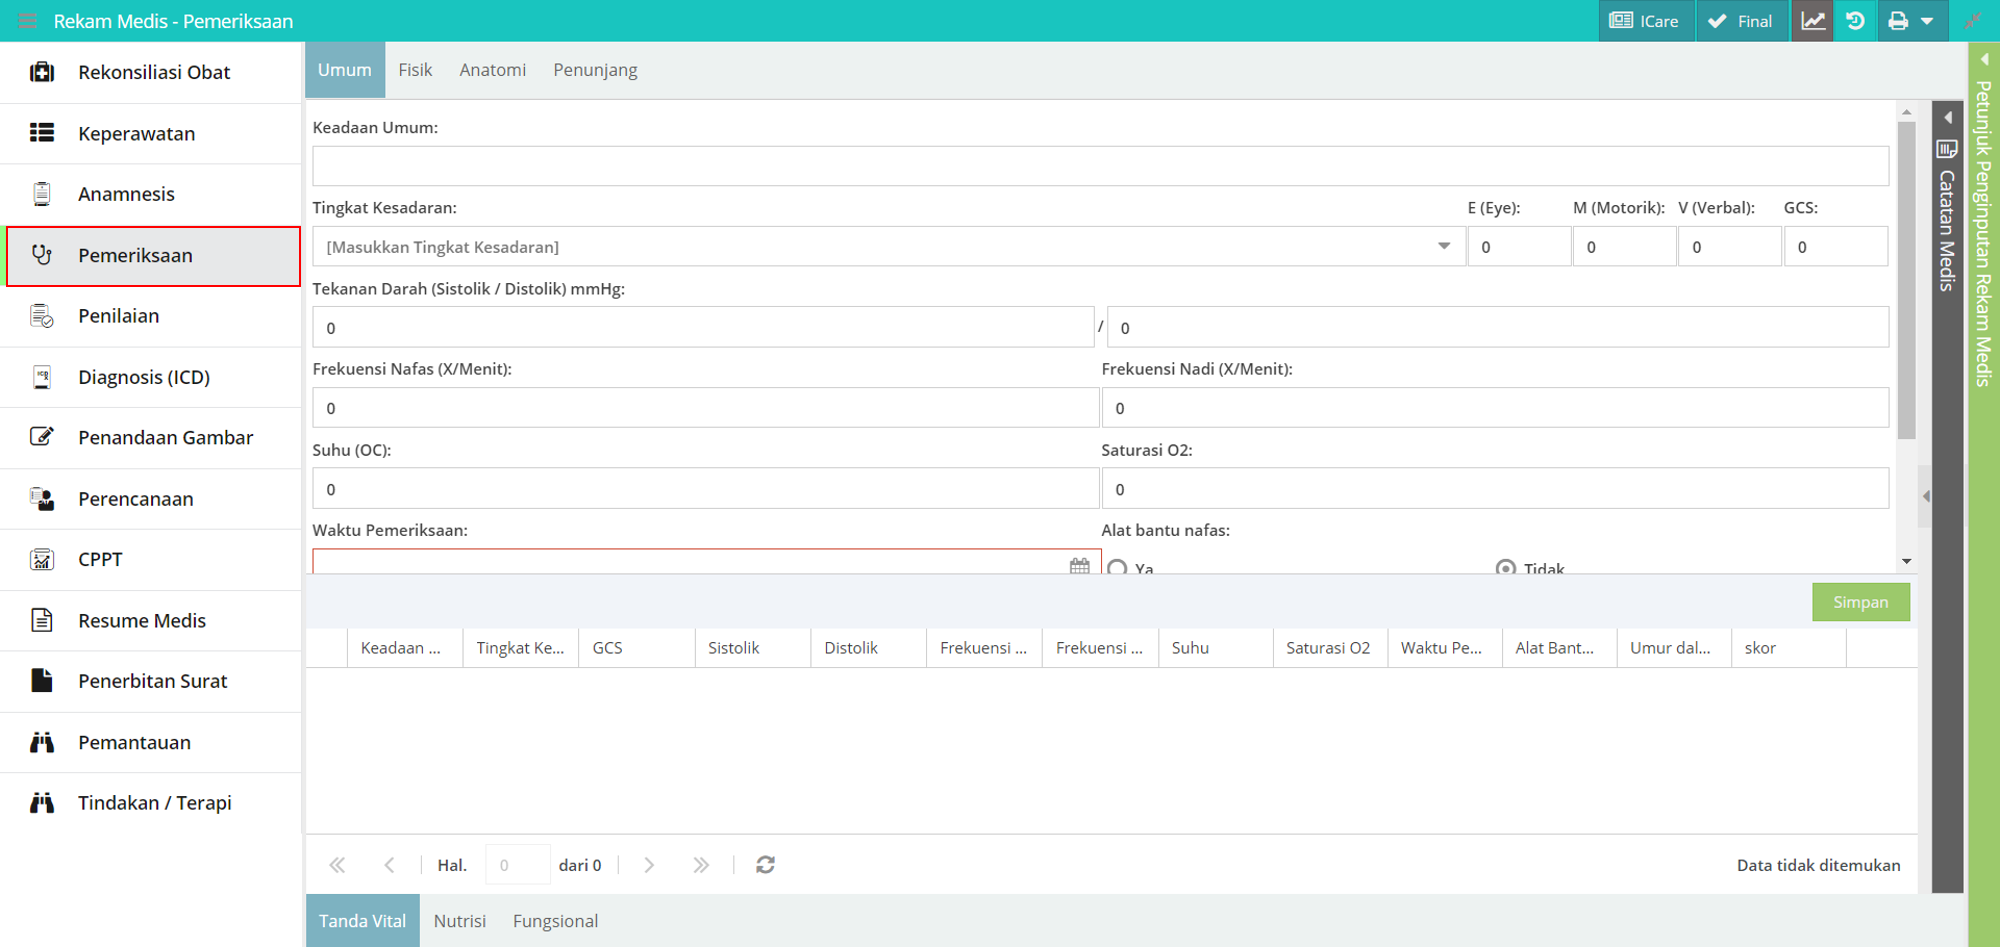Click the Diagnosis (ICD) document icon
Screen dimensions: 2000x947
(x=42, y=377)
